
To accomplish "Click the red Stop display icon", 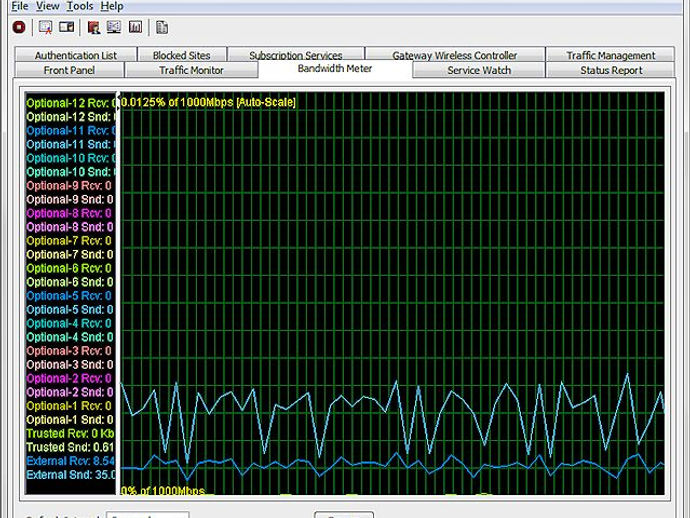I will click(19, 27).
